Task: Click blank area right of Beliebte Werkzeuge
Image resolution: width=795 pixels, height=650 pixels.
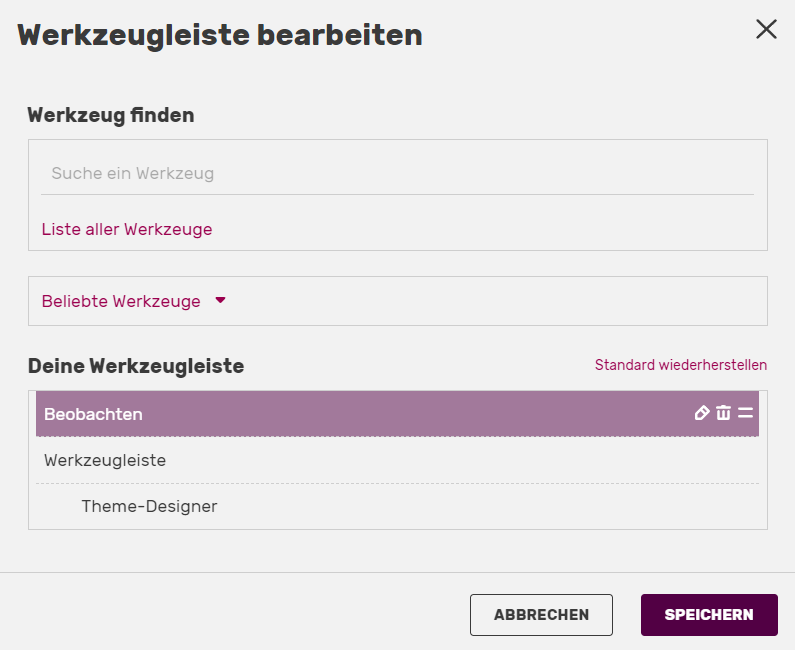Action: pyautogui.click(x=500, y=301)
